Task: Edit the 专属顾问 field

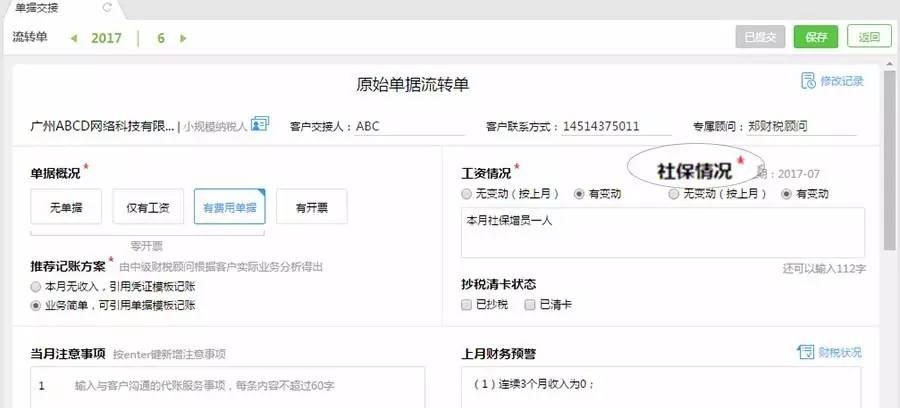Action: (x=801, y=126)
